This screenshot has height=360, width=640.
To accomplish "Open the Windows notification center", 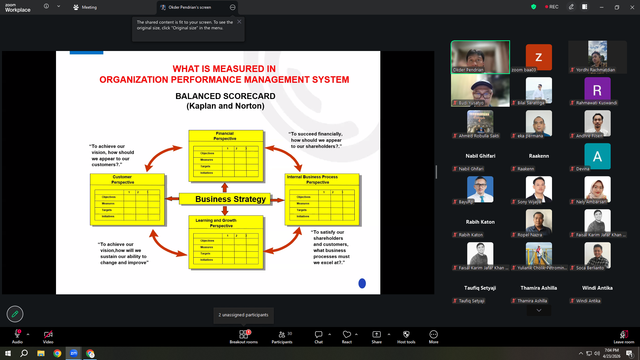I will [630, 353].
